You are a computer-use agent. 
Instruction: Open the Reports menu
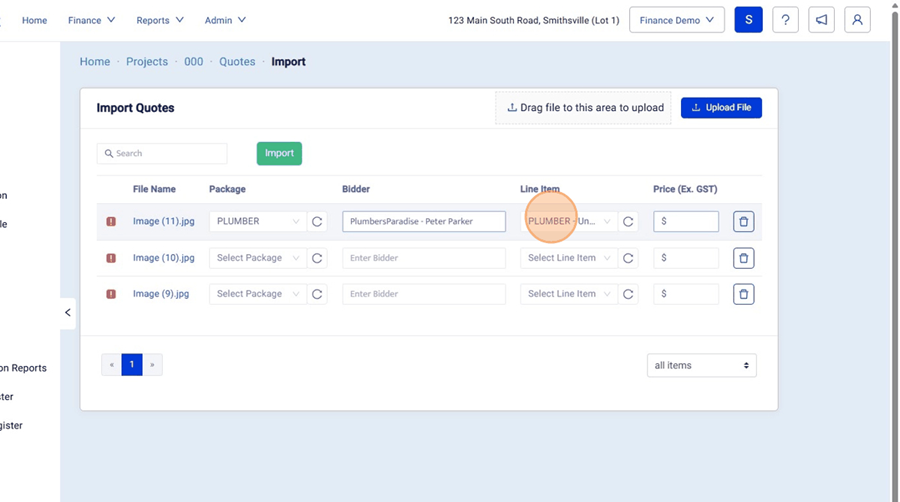(160, 20)
